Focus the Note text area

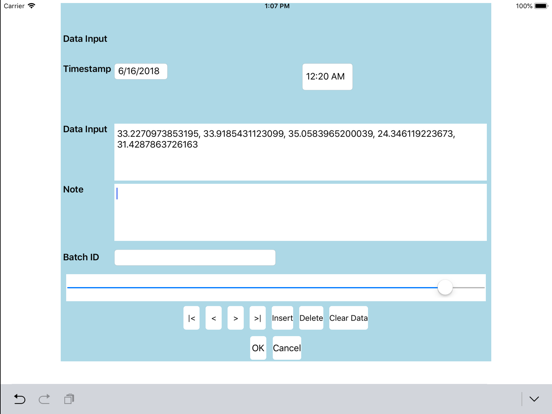pyautogui.click(x=301, y=213)
